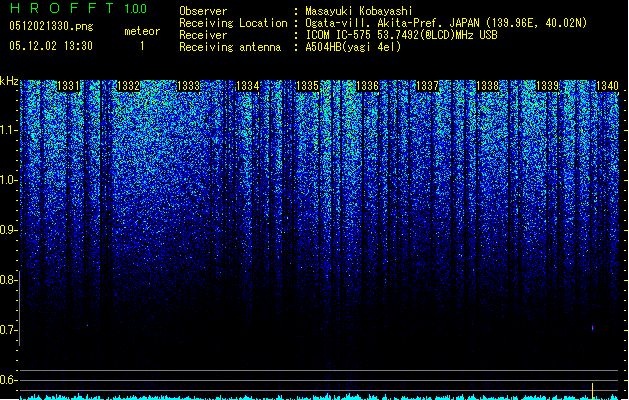Click the 1.1 kHz axis label

pyautogui.click(x=9, y=130)
